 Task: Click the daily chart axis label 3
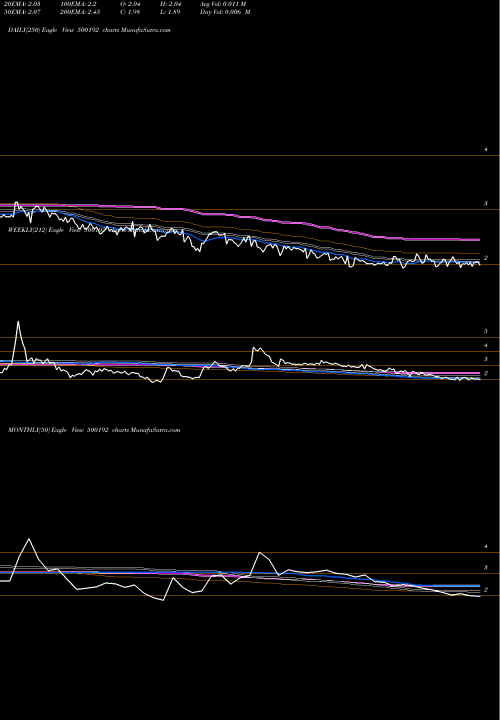point(485,204)
